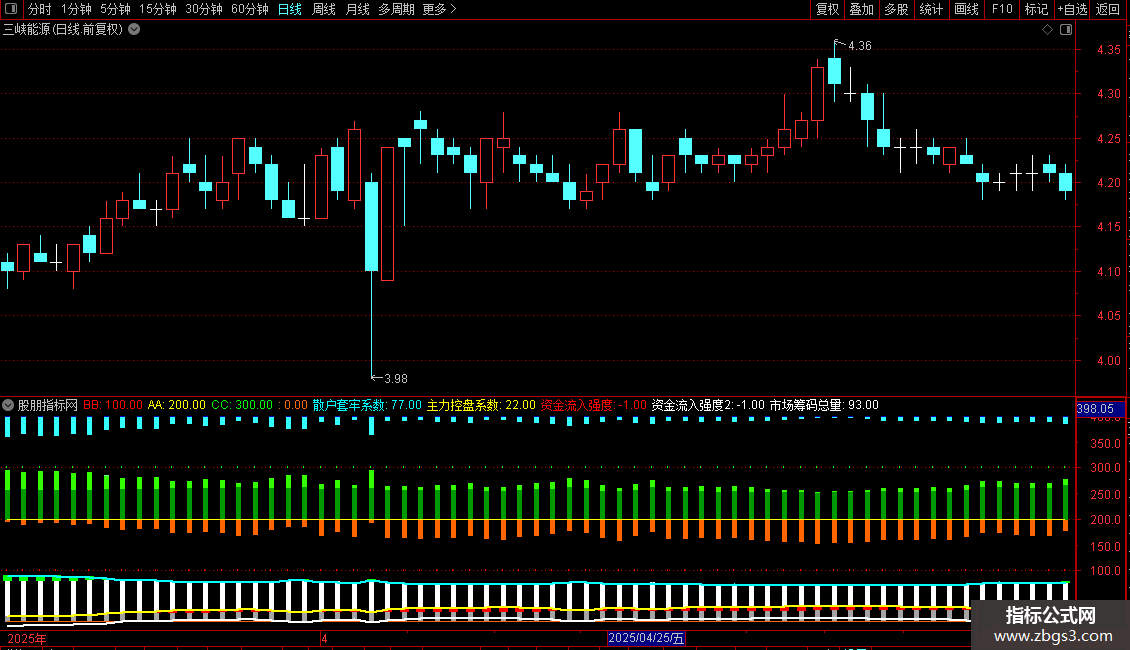Click the diamond icon above the chart
The width and height of the screenshot is (1130, 650).
1047,30
